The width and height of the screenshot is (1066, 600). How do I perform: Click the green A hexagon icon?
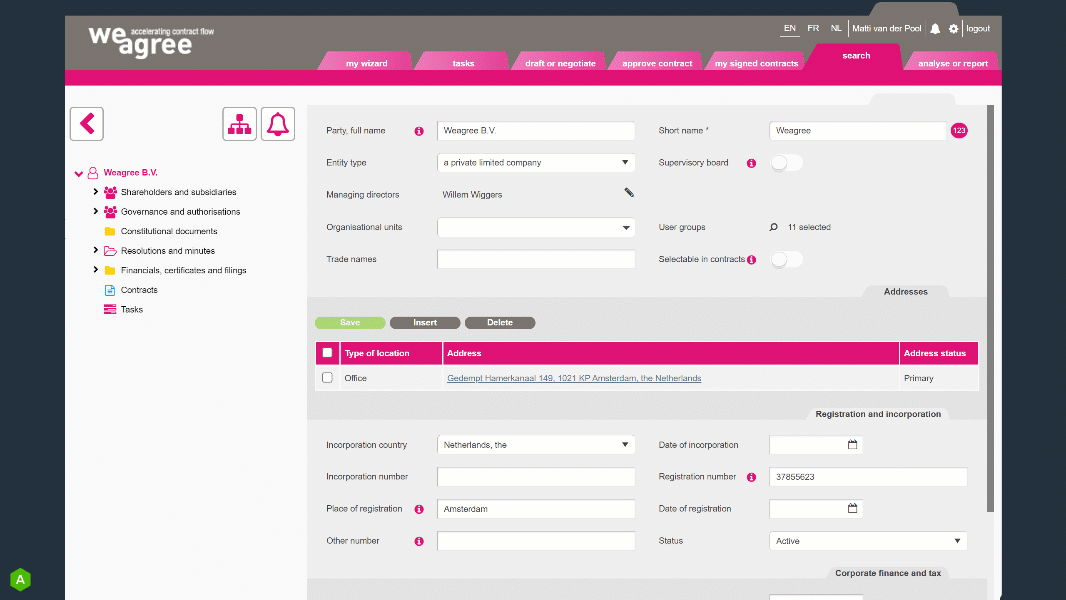tap(20, 580)
